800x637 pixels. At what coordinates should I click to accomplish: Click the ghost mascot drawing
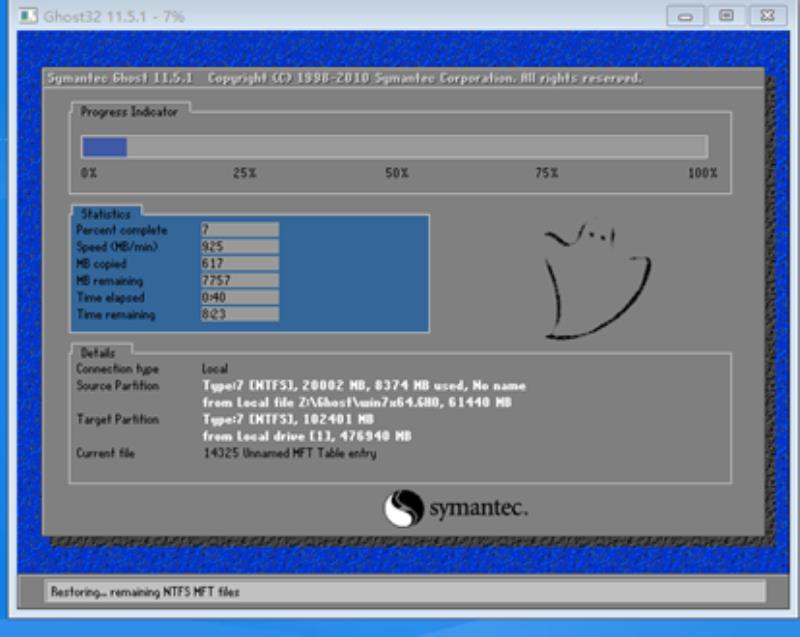point(596,280)
